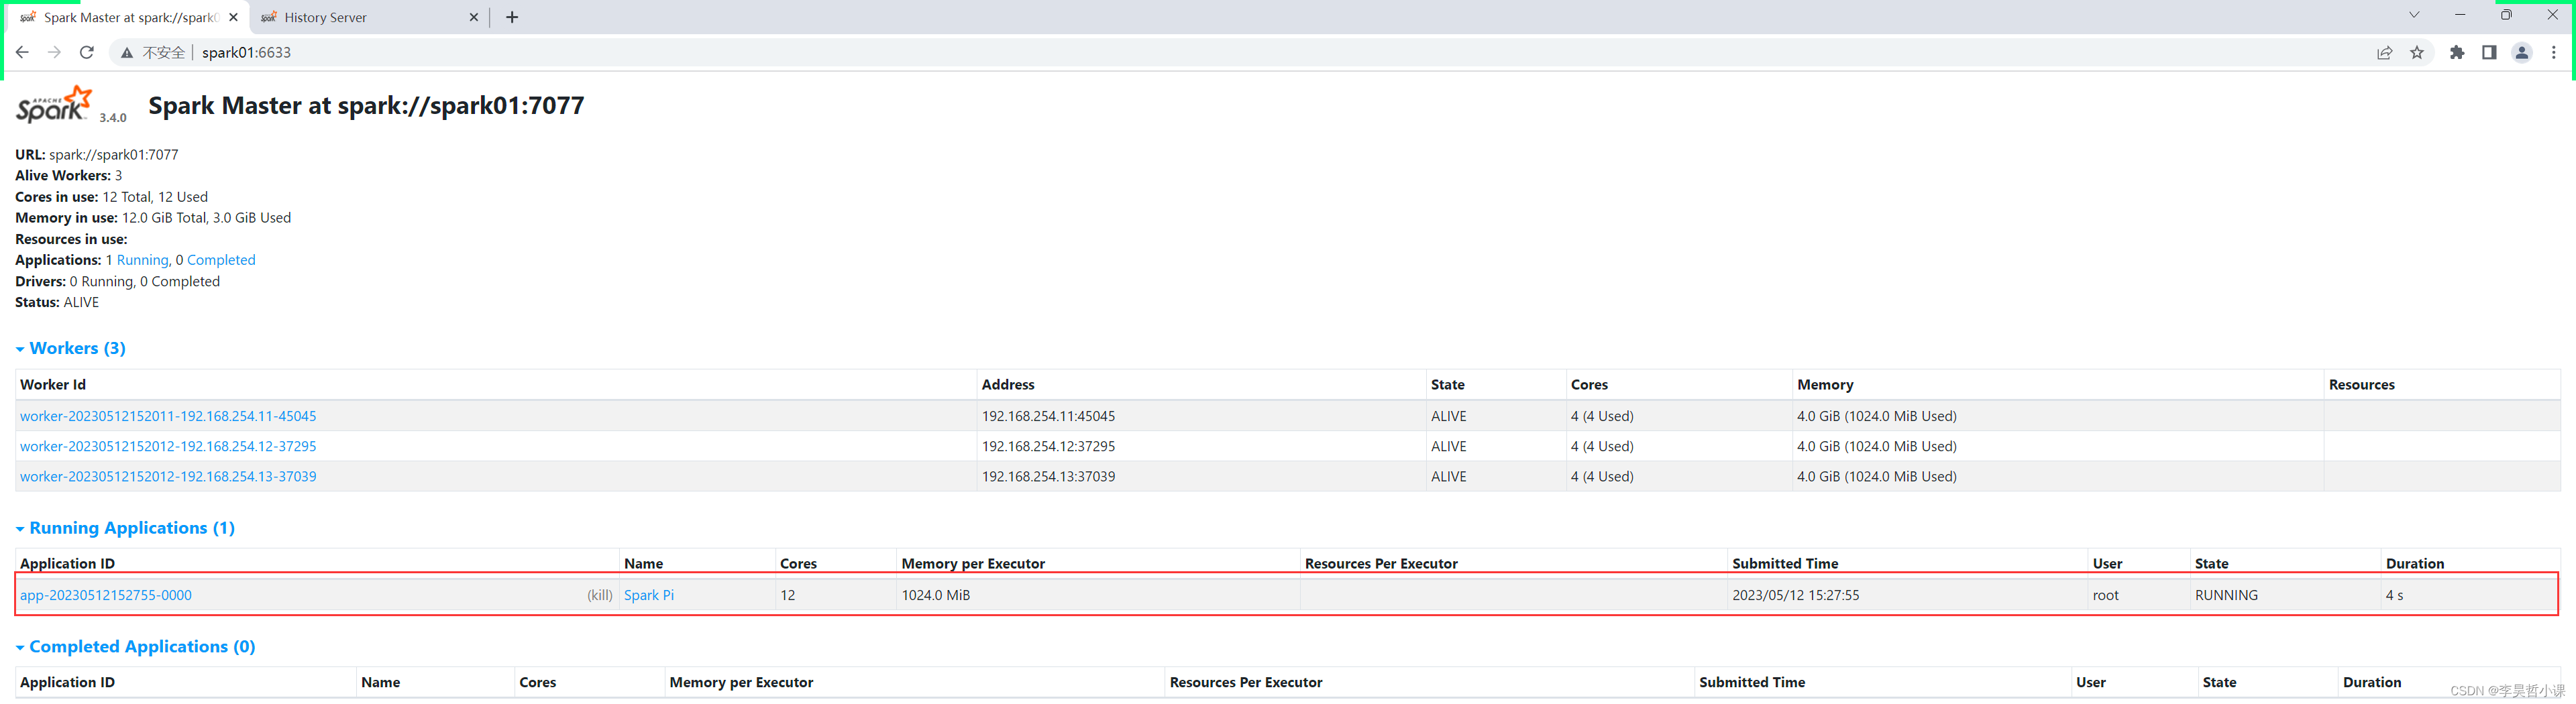
Task: Kill the running Spark Pi application
Action: [600, 595]
